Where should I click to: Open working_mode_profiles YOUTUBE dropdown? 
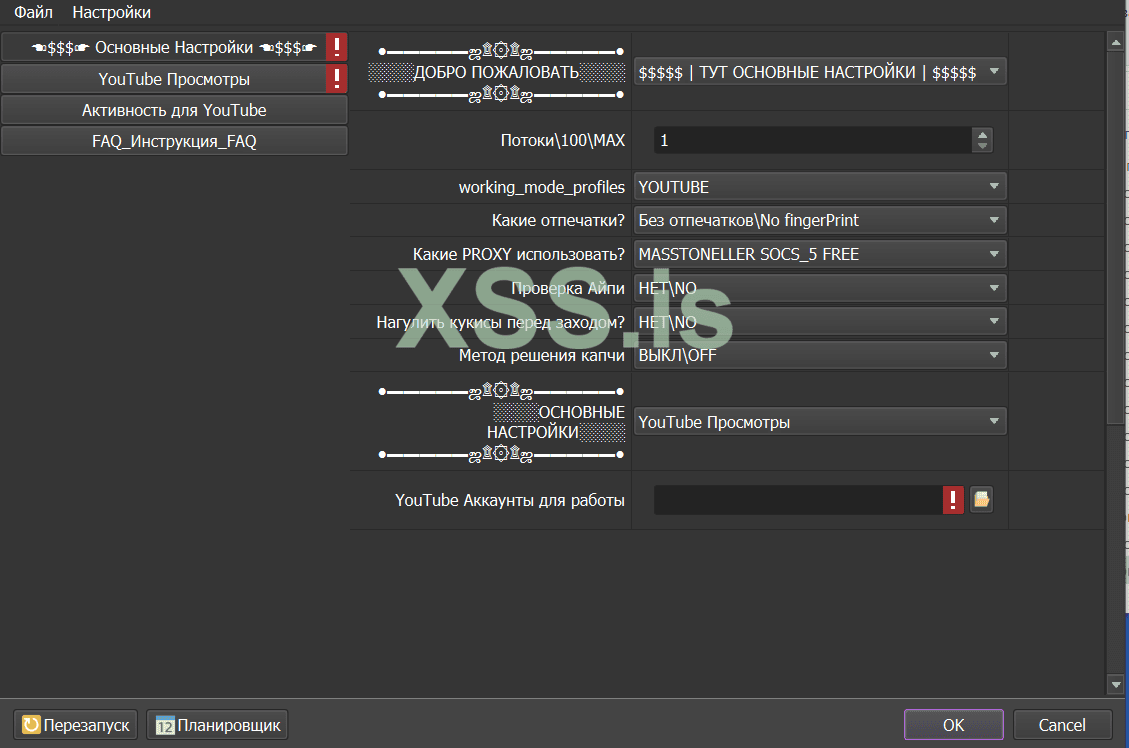click(x=819, y=187)
